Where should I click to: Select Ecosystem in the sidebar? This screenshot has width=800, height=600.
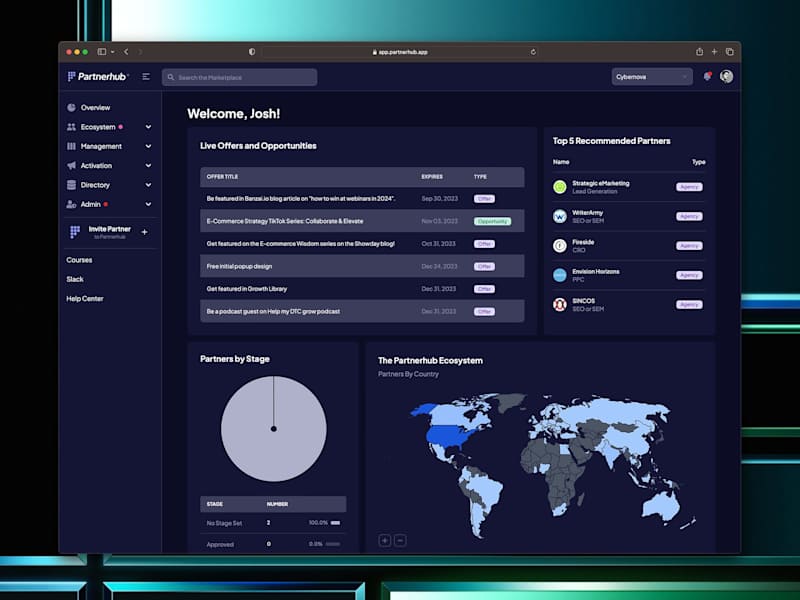click(98, 127)
